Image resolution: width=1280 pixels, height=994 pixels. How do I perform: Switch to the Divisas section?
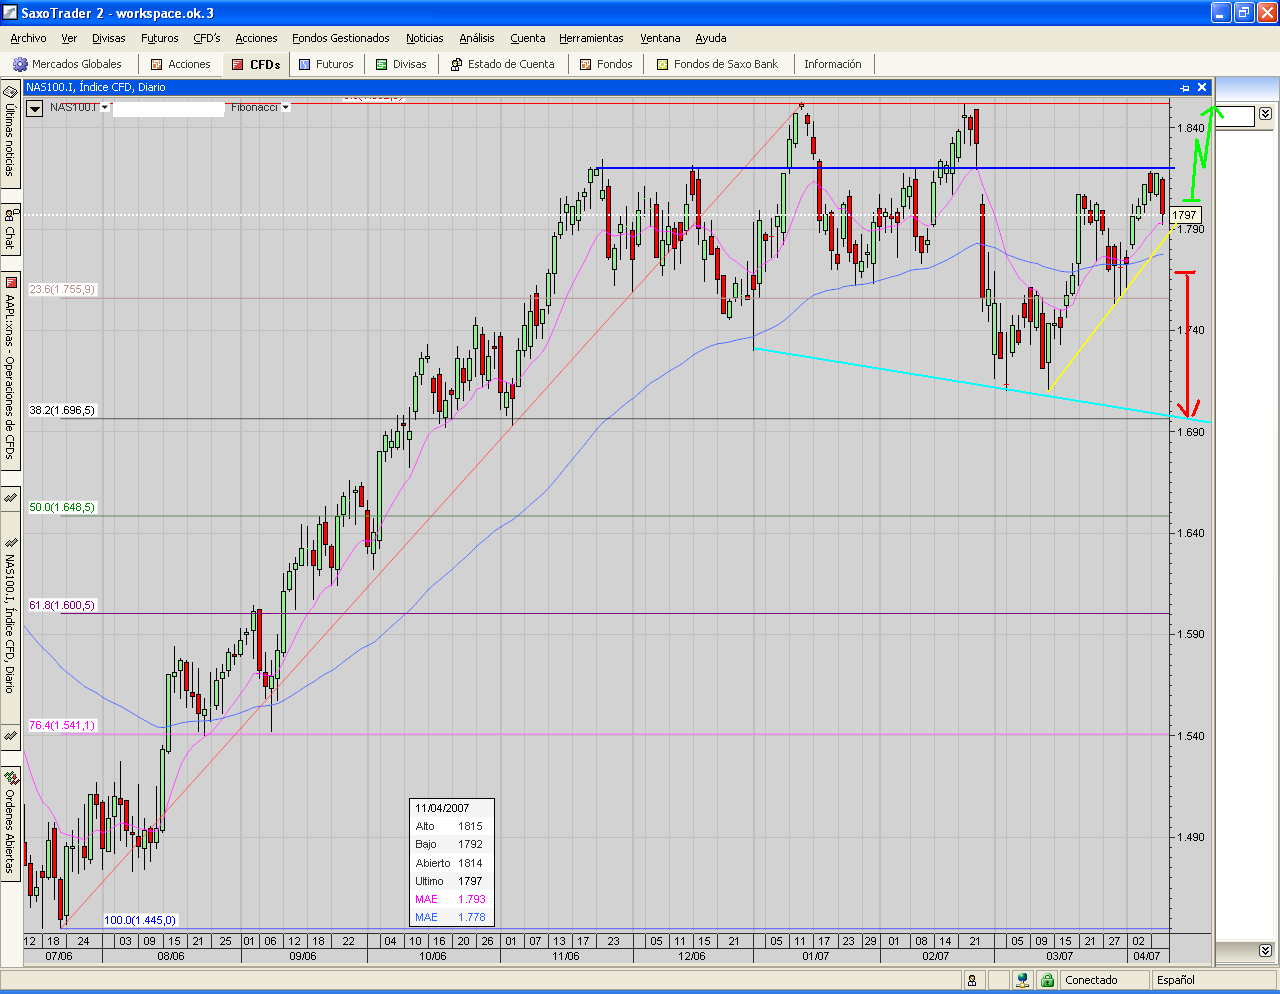click(x=400, y=64)
